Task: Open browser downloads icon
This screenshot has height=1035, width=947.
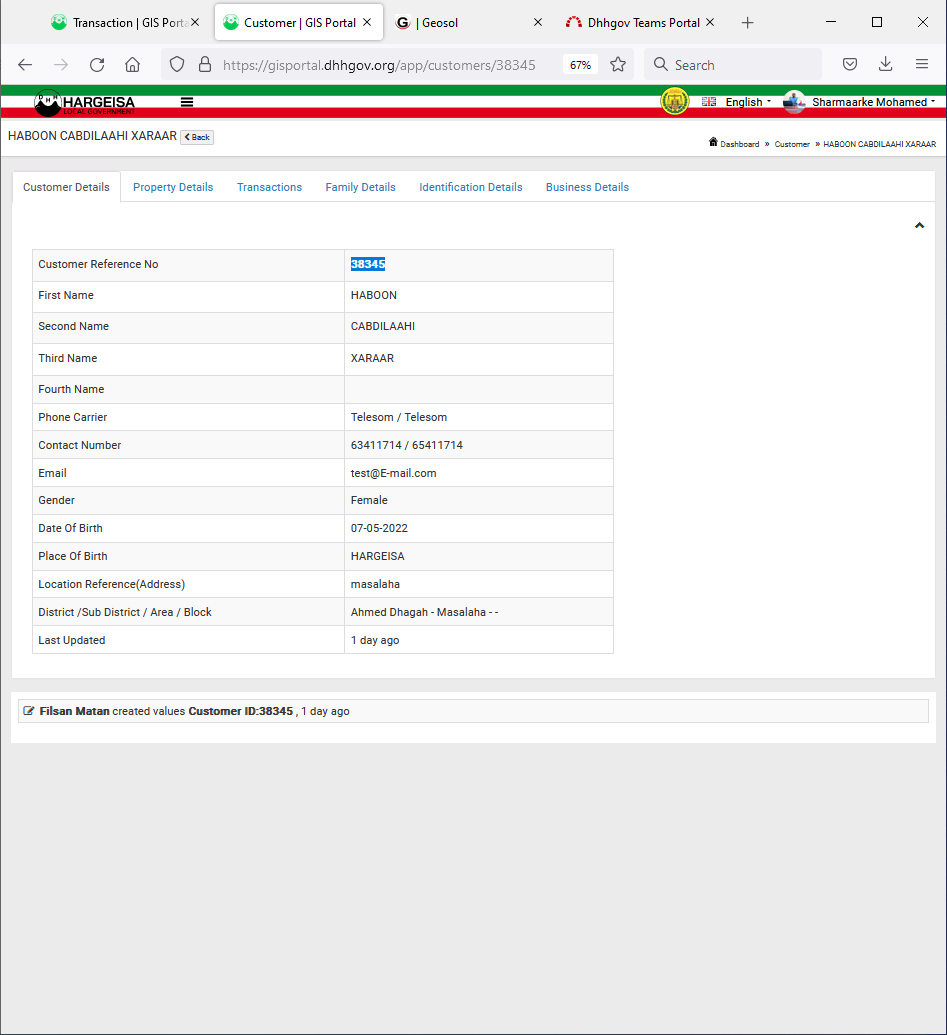Action: pyautogui.click(x=886, y=65)
